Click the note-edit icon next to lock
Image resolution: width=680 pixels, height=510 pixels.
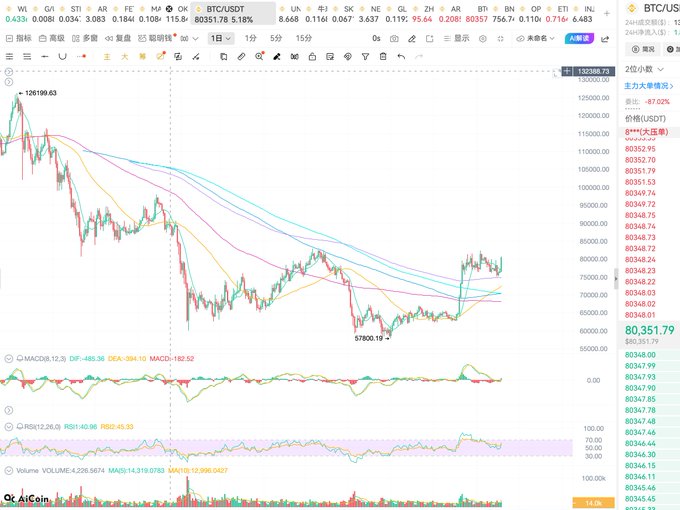point(330,56)
